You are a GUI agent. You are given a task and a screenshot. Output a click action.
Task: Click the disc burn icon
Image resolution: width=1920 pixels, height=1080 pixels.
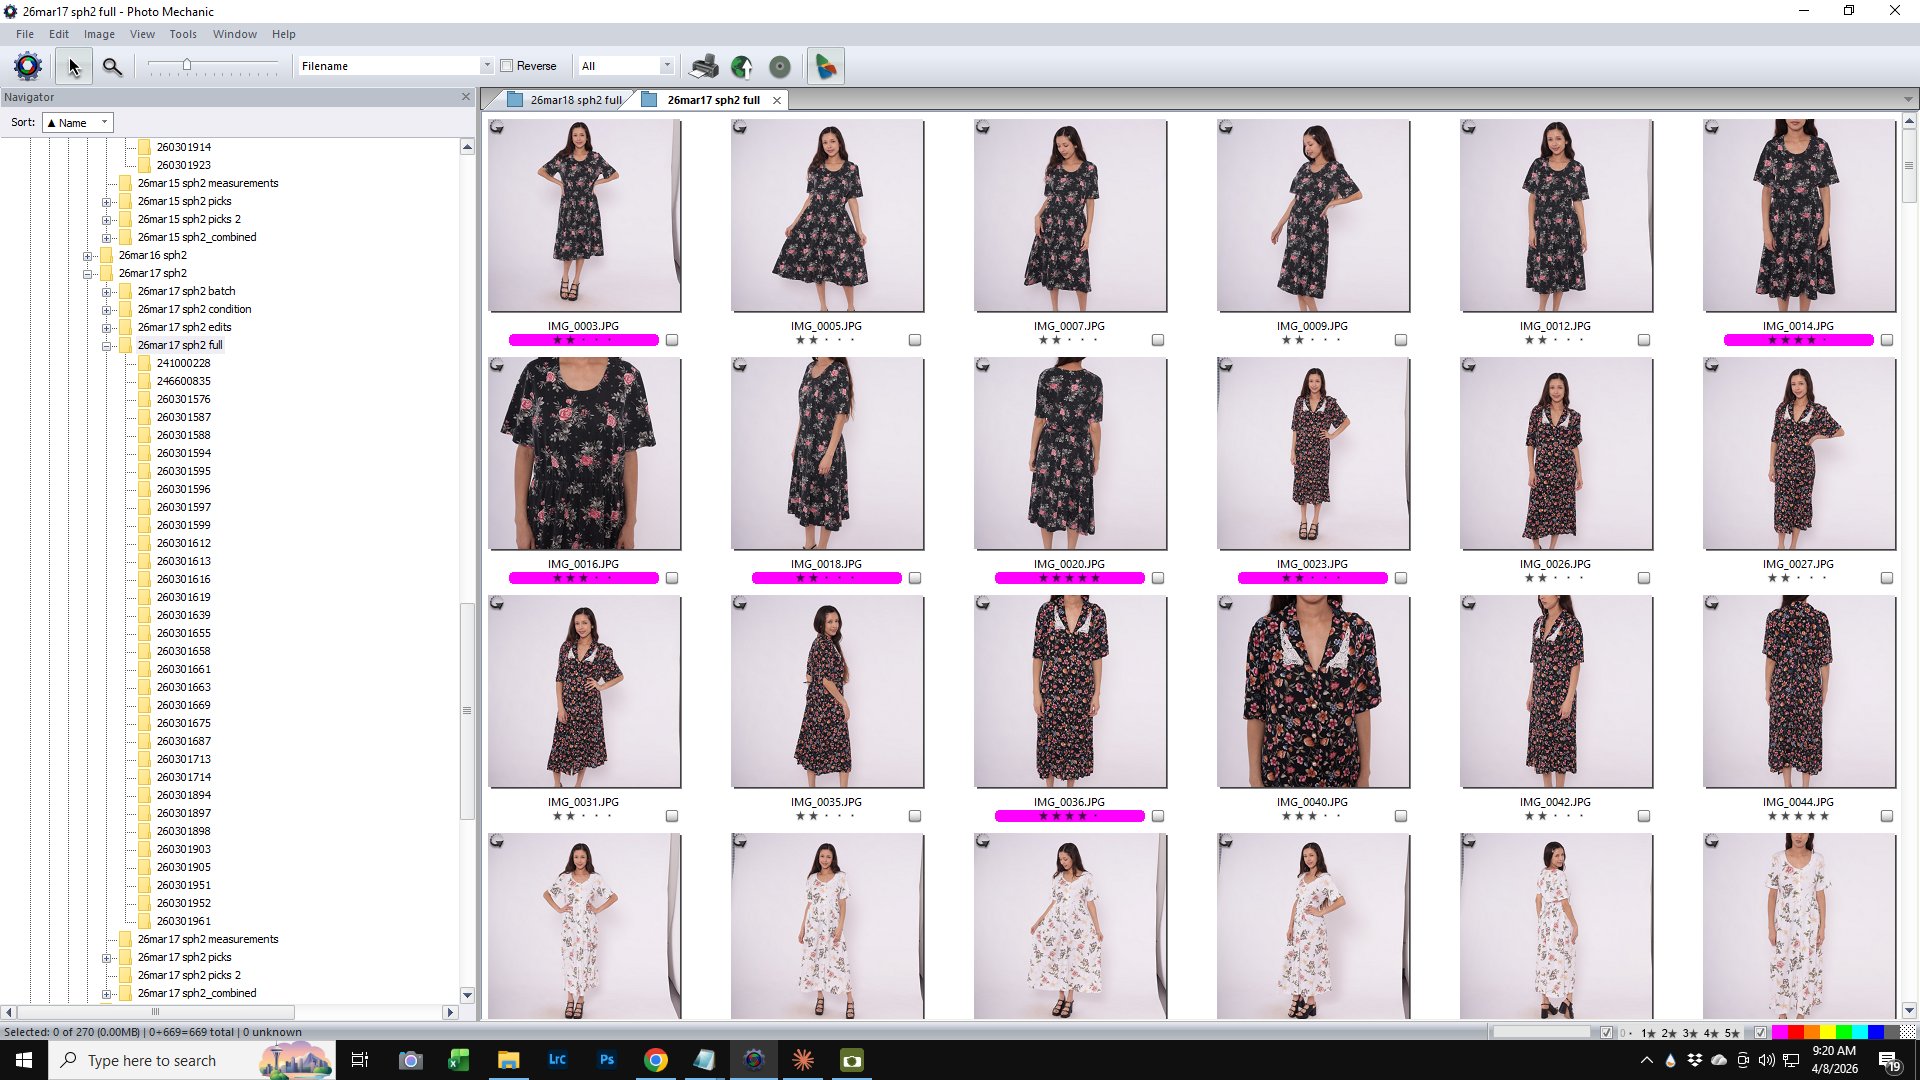[780, 66]
